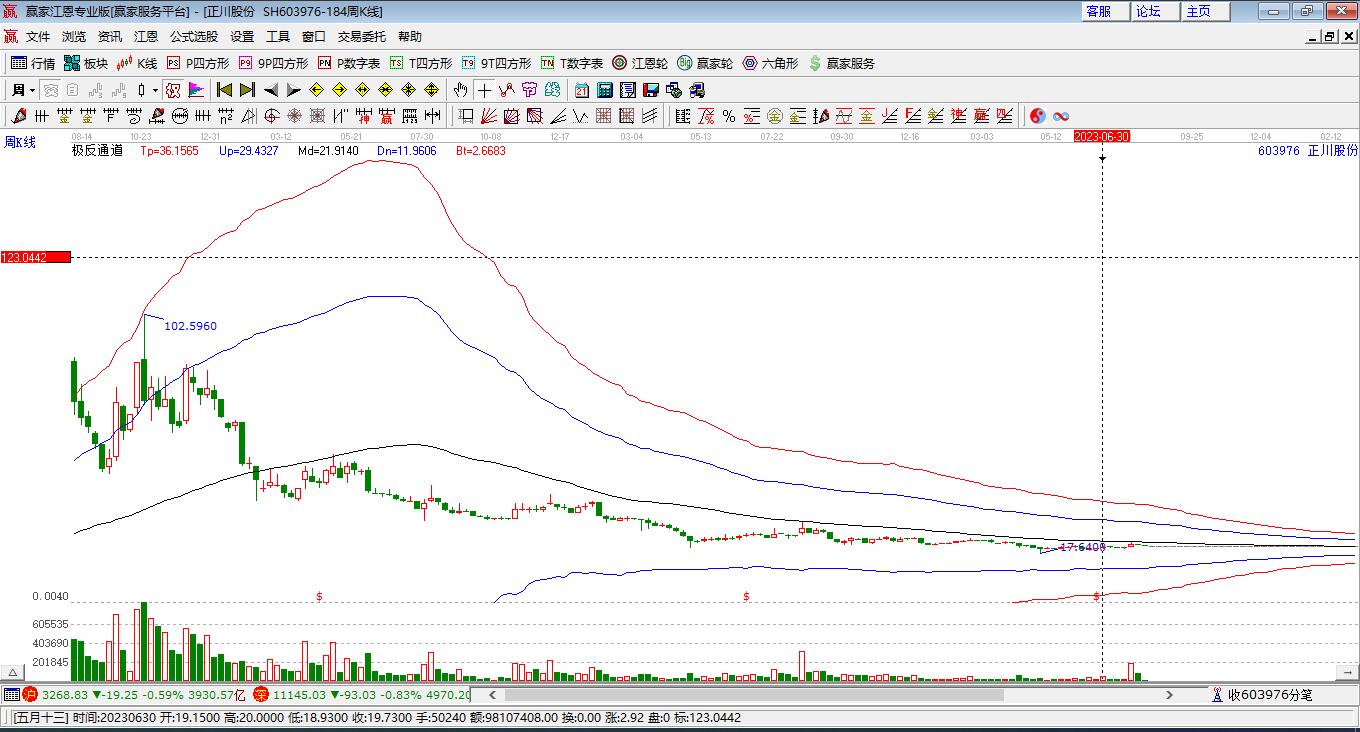
Task: Click the percent sign drawing tool
Action: 729,116
